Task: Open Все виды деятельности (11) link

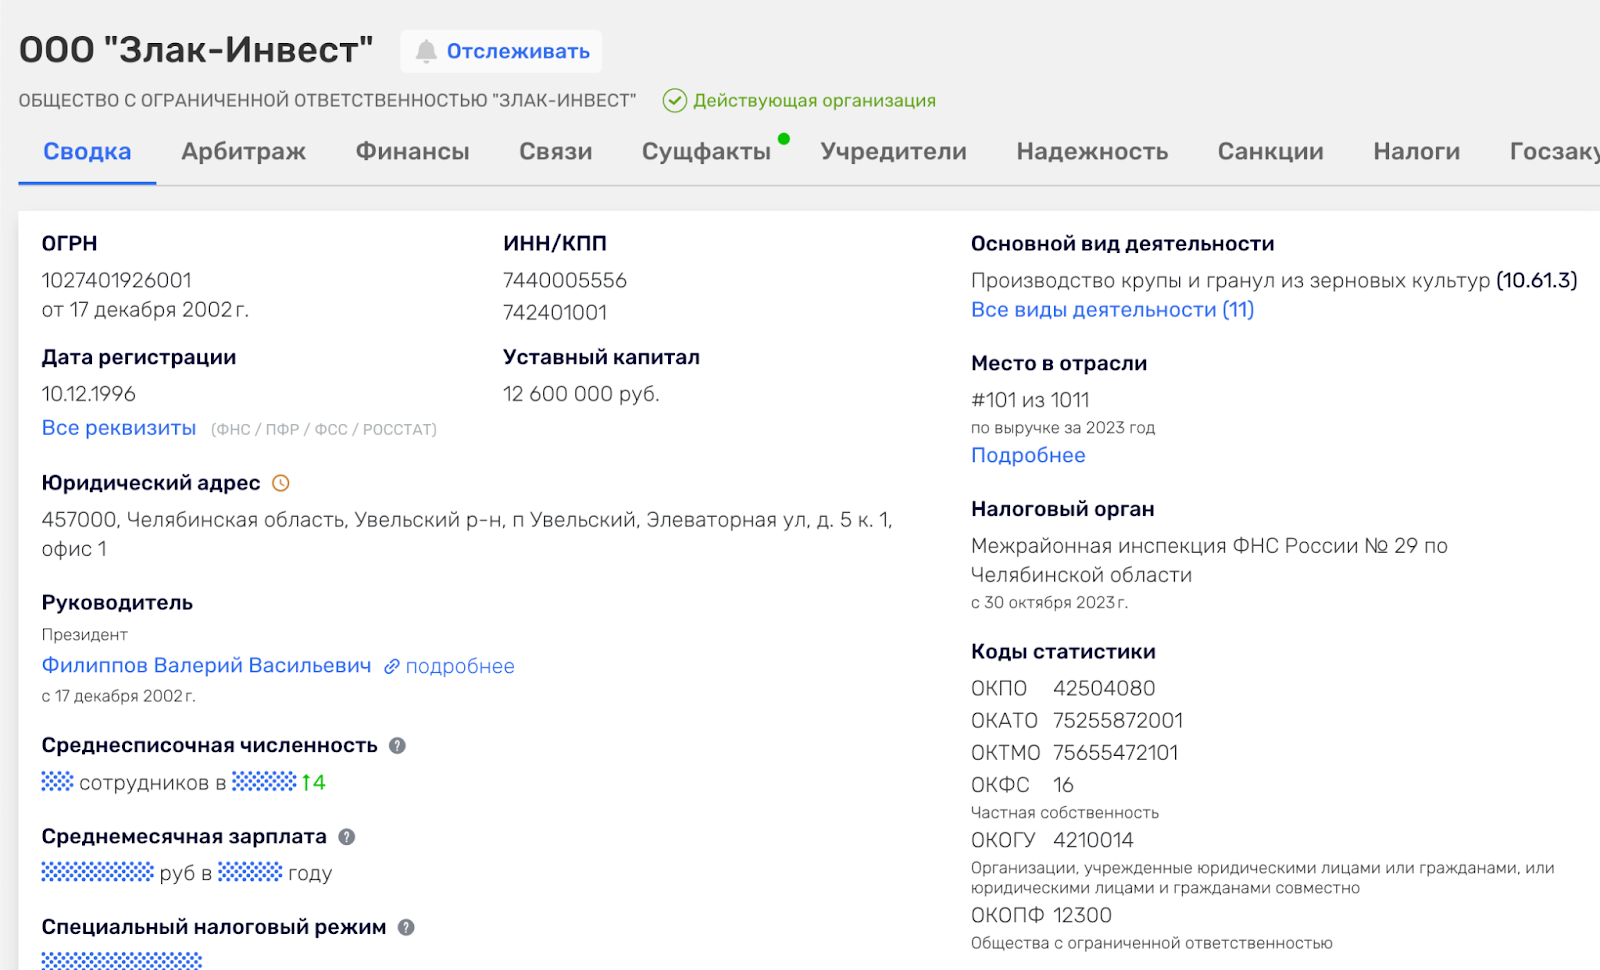Action: point(1112,310)
